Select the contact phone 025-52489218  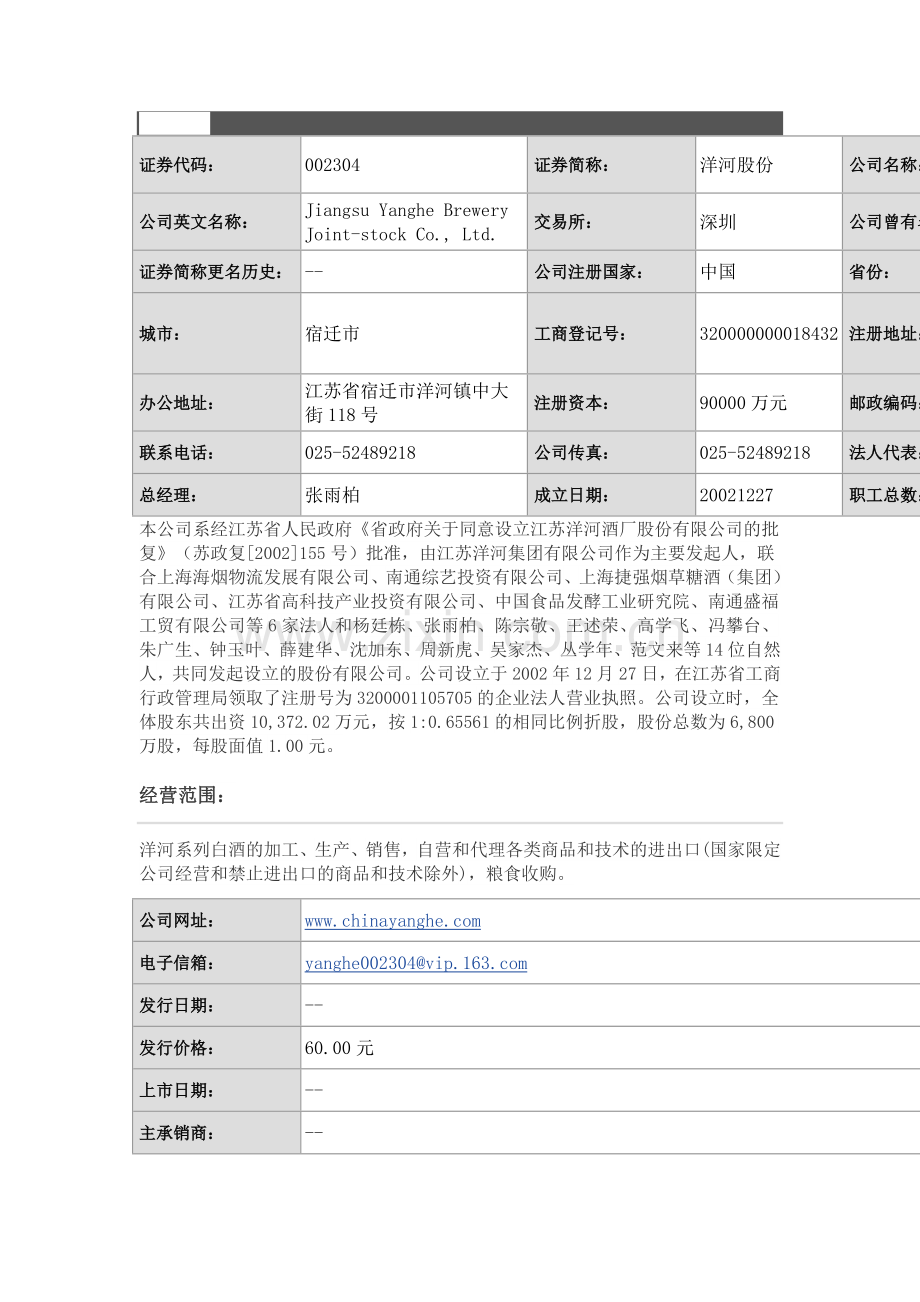tap(360, 453)
